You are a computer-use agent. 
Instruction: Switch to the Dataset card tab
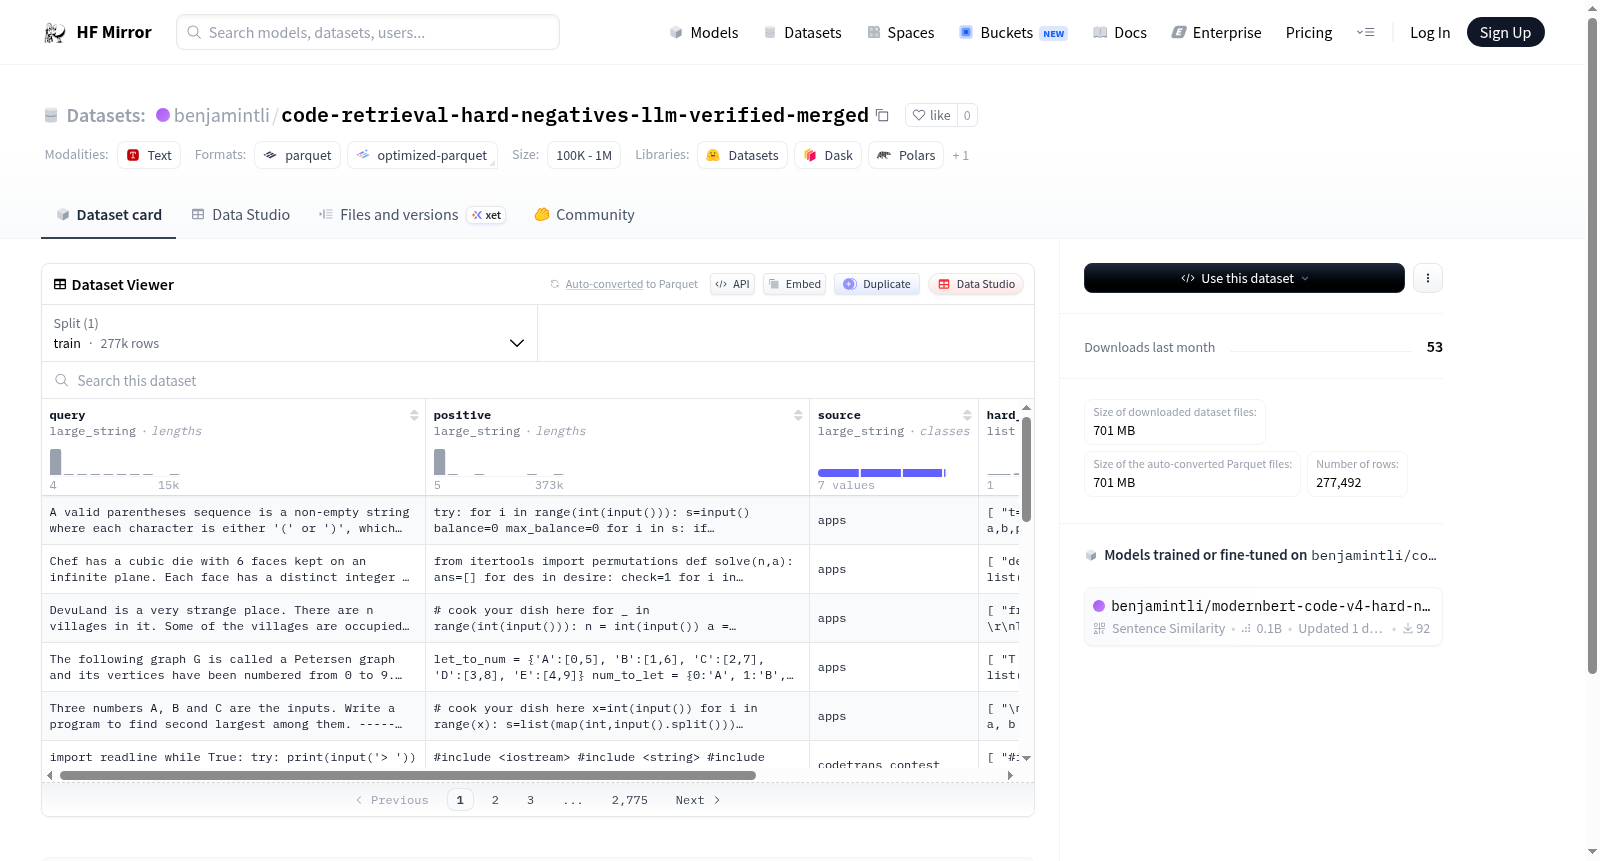[x=108, y=214]
